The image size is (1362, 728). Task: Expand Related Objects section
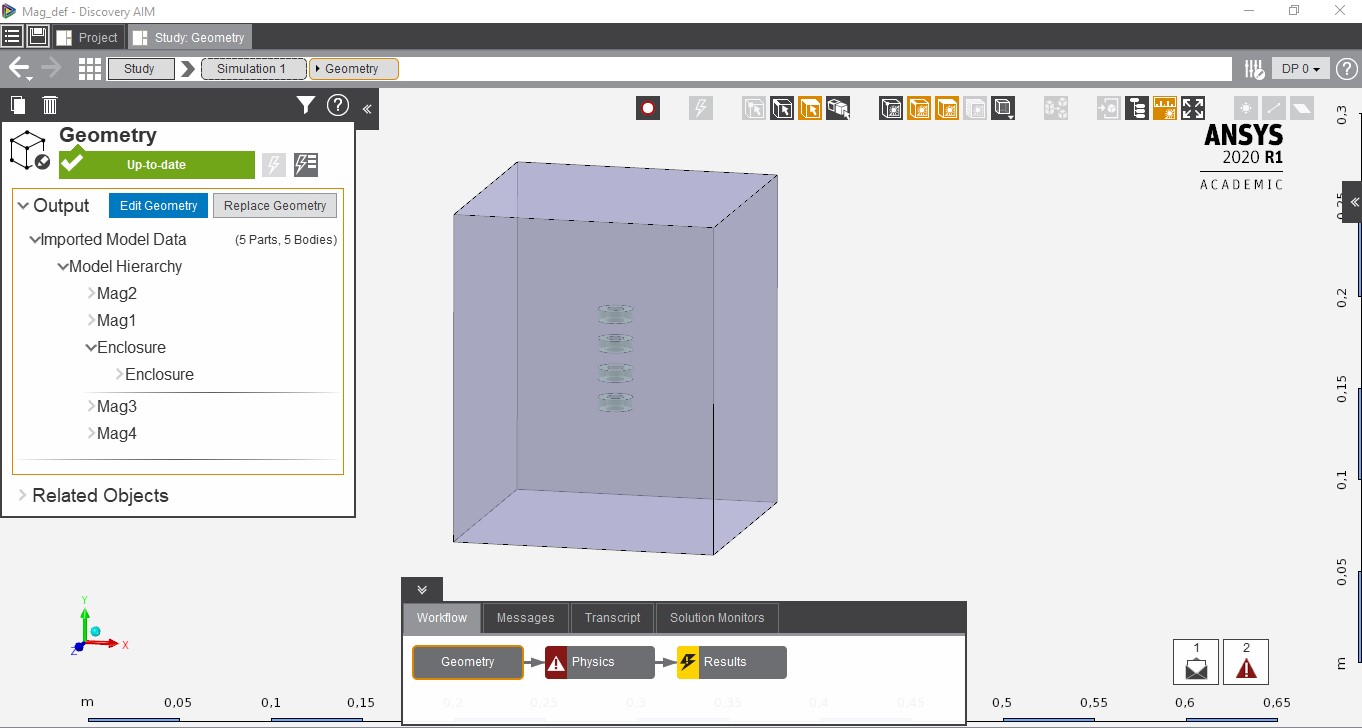click(23, 495)
